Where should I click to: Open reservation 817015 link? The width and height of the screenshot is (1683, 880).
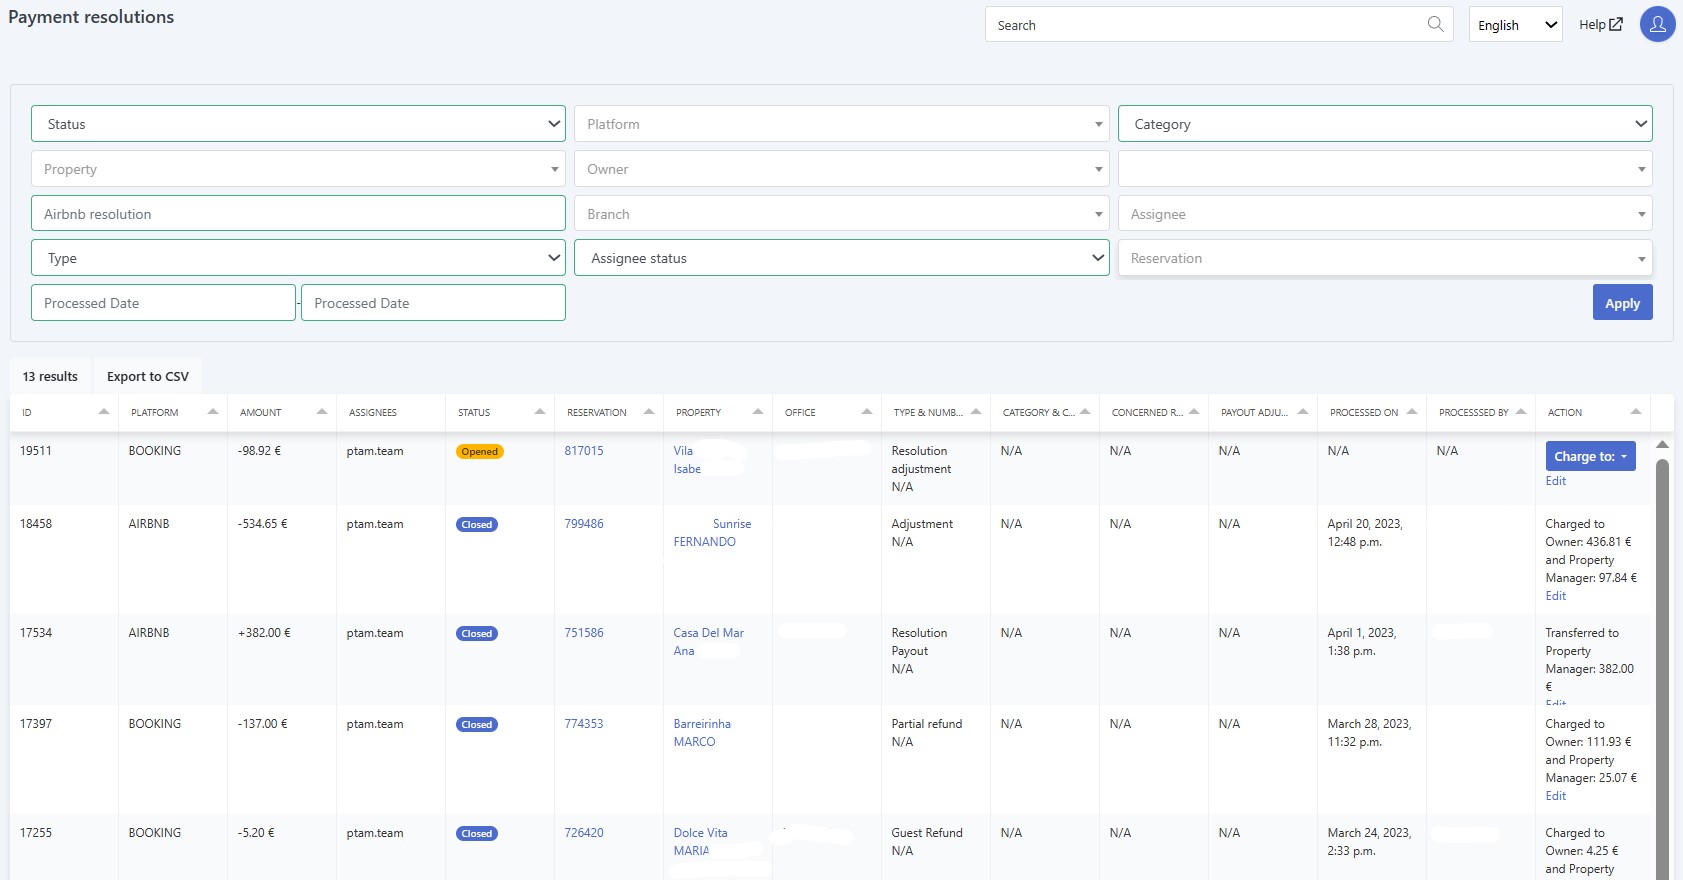[x=584, y=451]
